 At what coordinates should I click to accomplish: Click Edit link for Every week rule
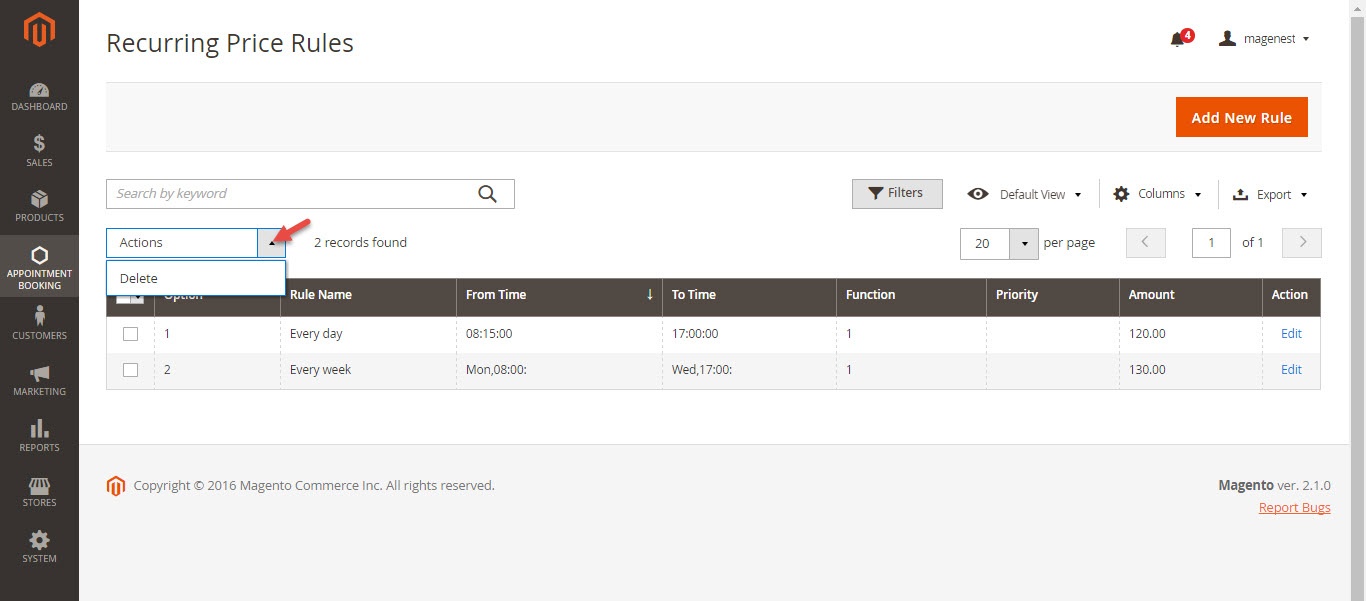coord(1291,370)
